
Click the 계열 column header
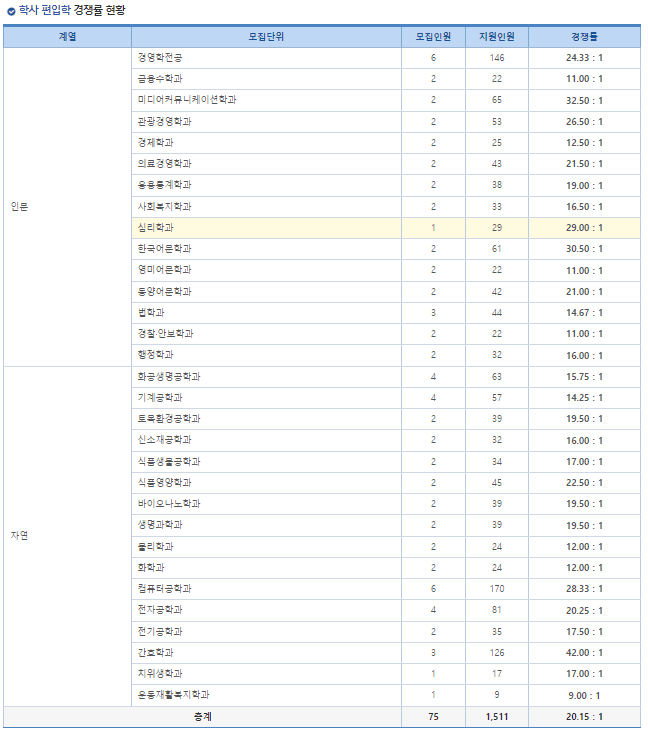pos(67,36)
